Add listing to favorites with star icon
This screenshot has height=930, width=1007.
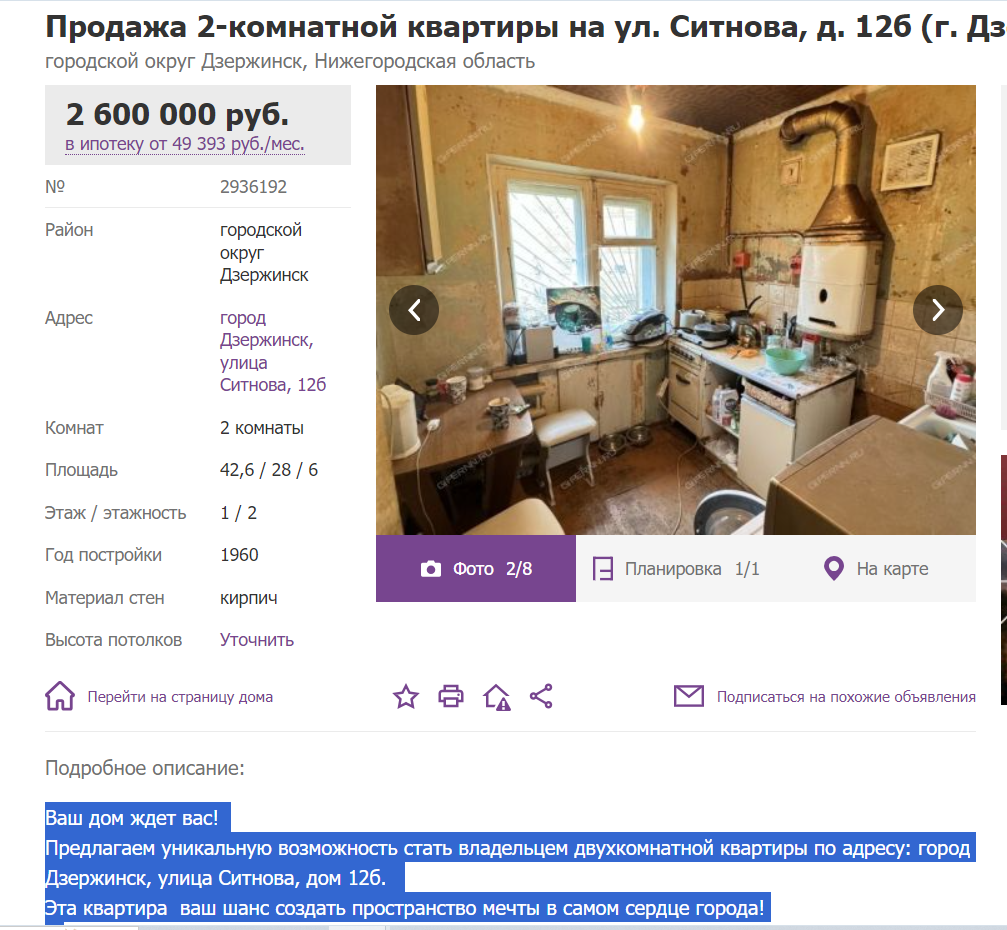(x=406, y=696)
